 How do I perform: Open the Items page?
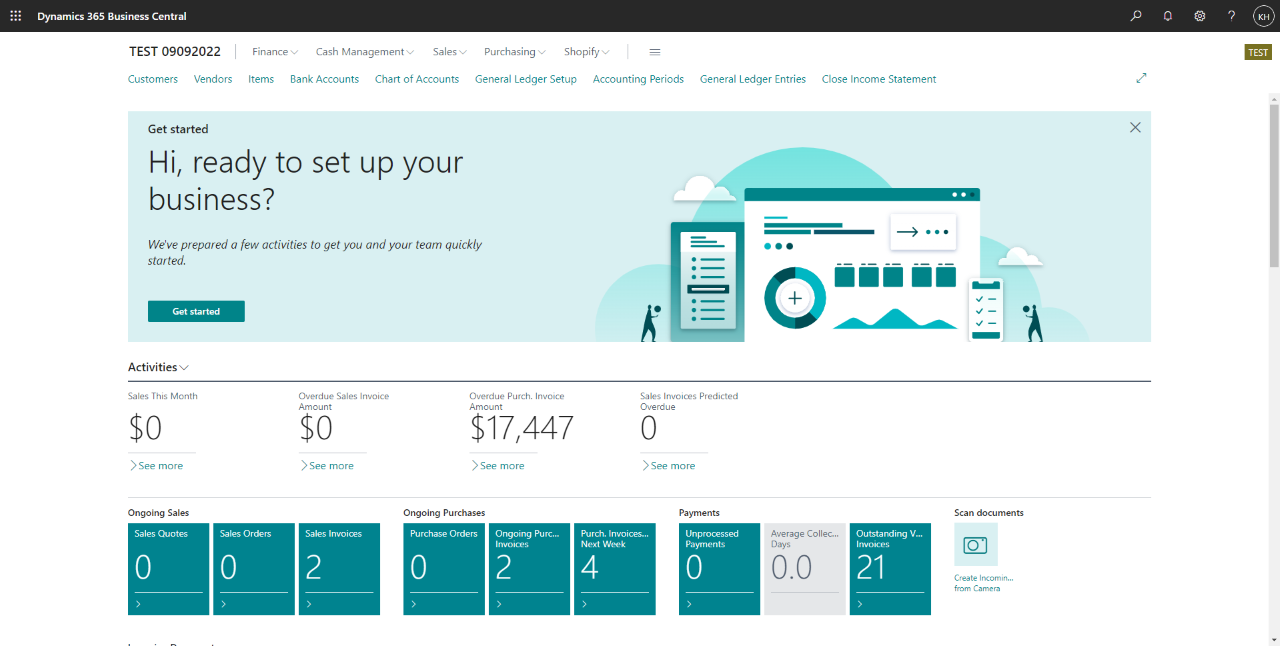[x=261, y=79]
